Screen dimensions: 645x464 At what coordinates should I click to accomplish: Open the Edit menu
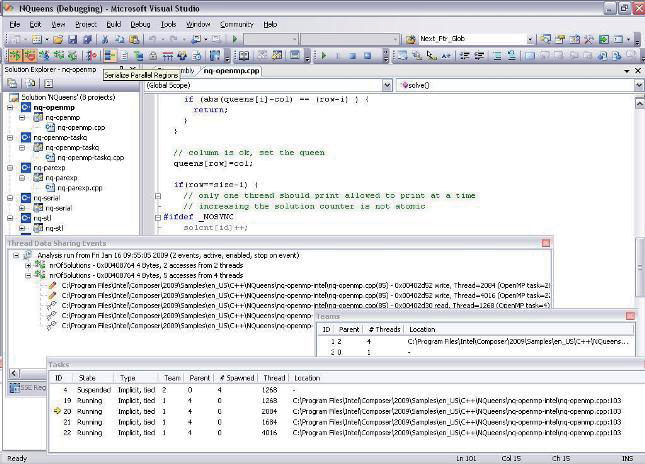click(x=35, y=25)
